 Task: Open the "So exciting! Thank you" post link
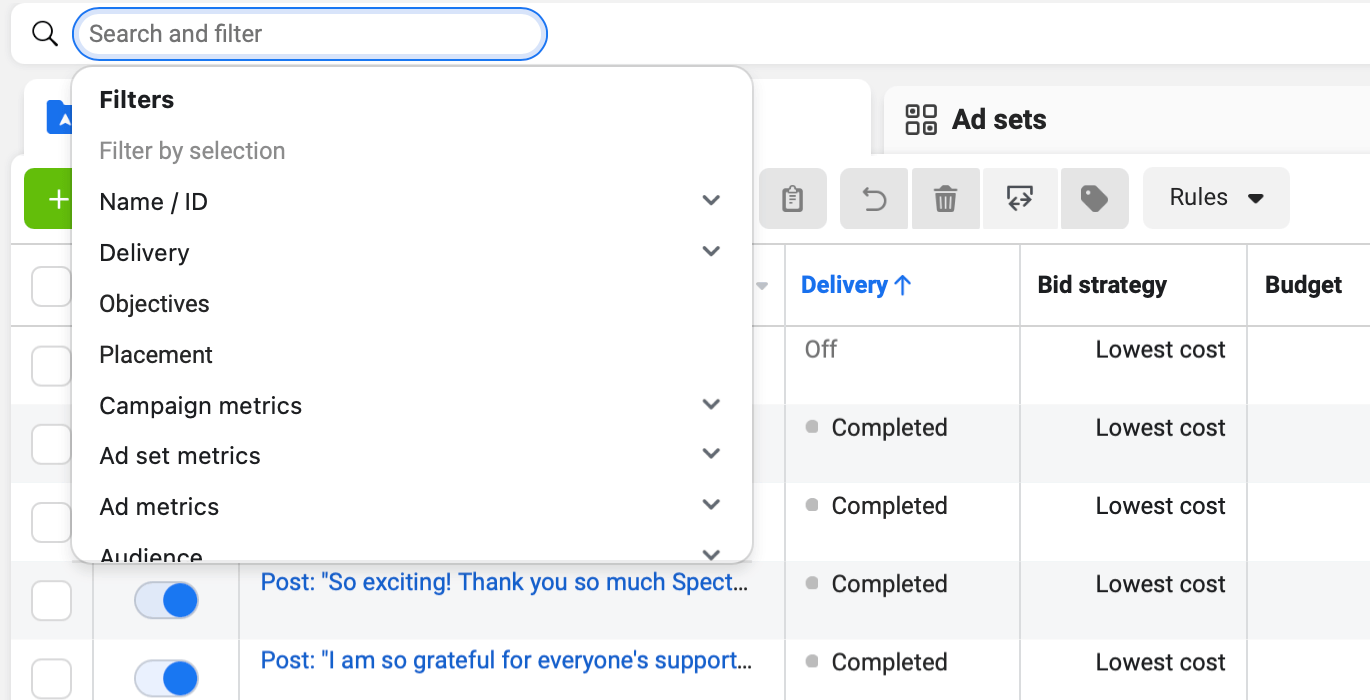505,582
